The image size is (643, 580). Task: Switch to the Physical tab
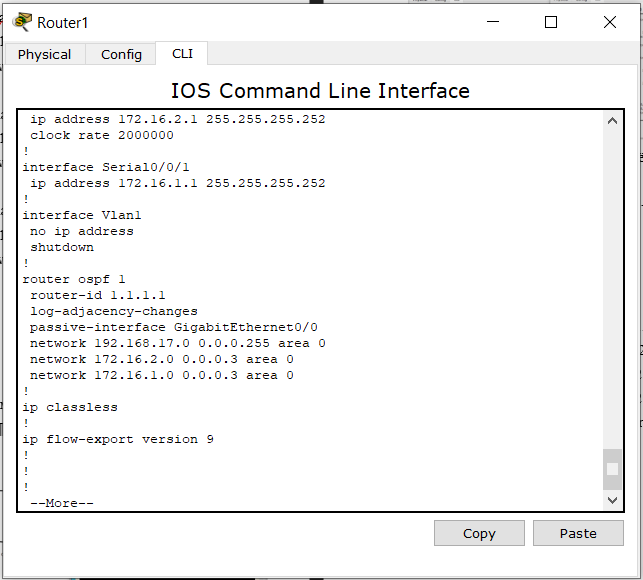click(44, 55)
